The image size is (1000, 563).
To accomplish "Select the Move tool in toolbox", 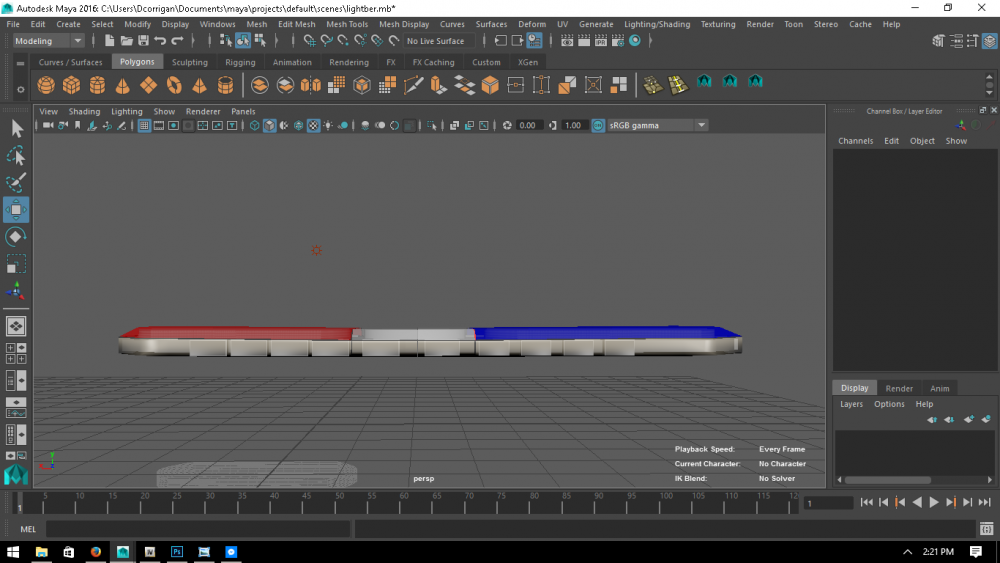I will [16, 210].
